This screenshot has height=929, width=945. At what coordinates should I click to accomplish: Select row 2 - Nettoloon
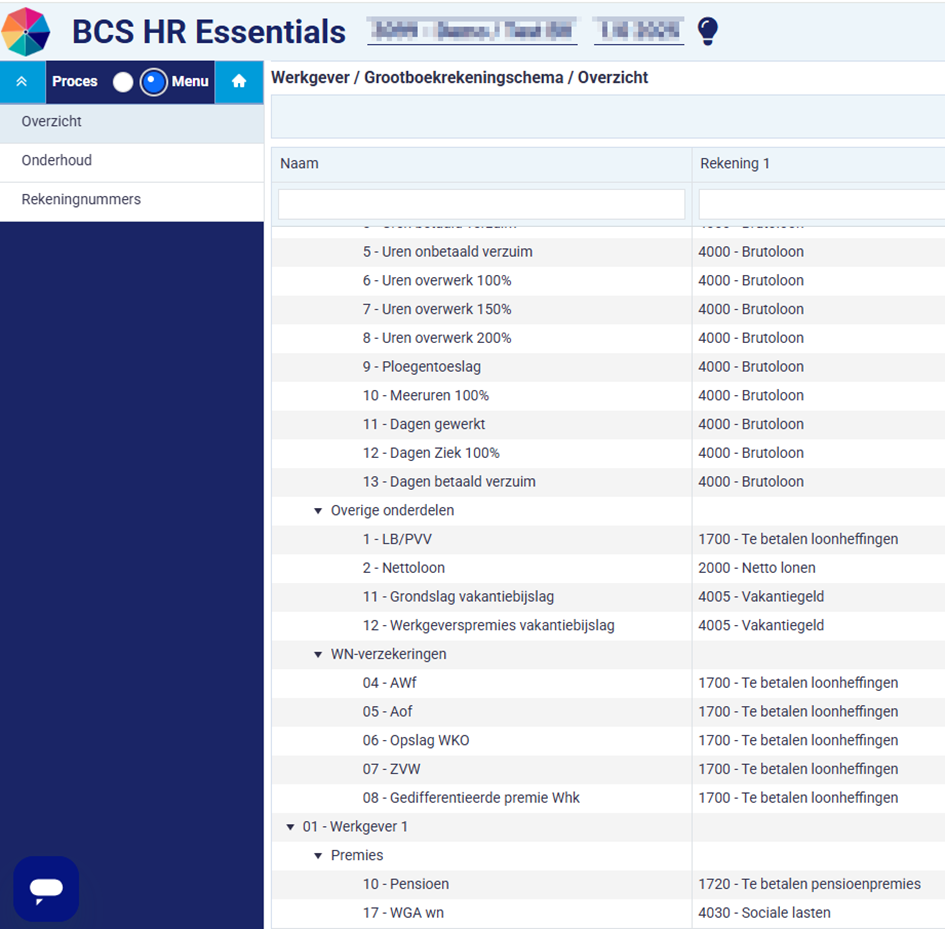[608, 568]
